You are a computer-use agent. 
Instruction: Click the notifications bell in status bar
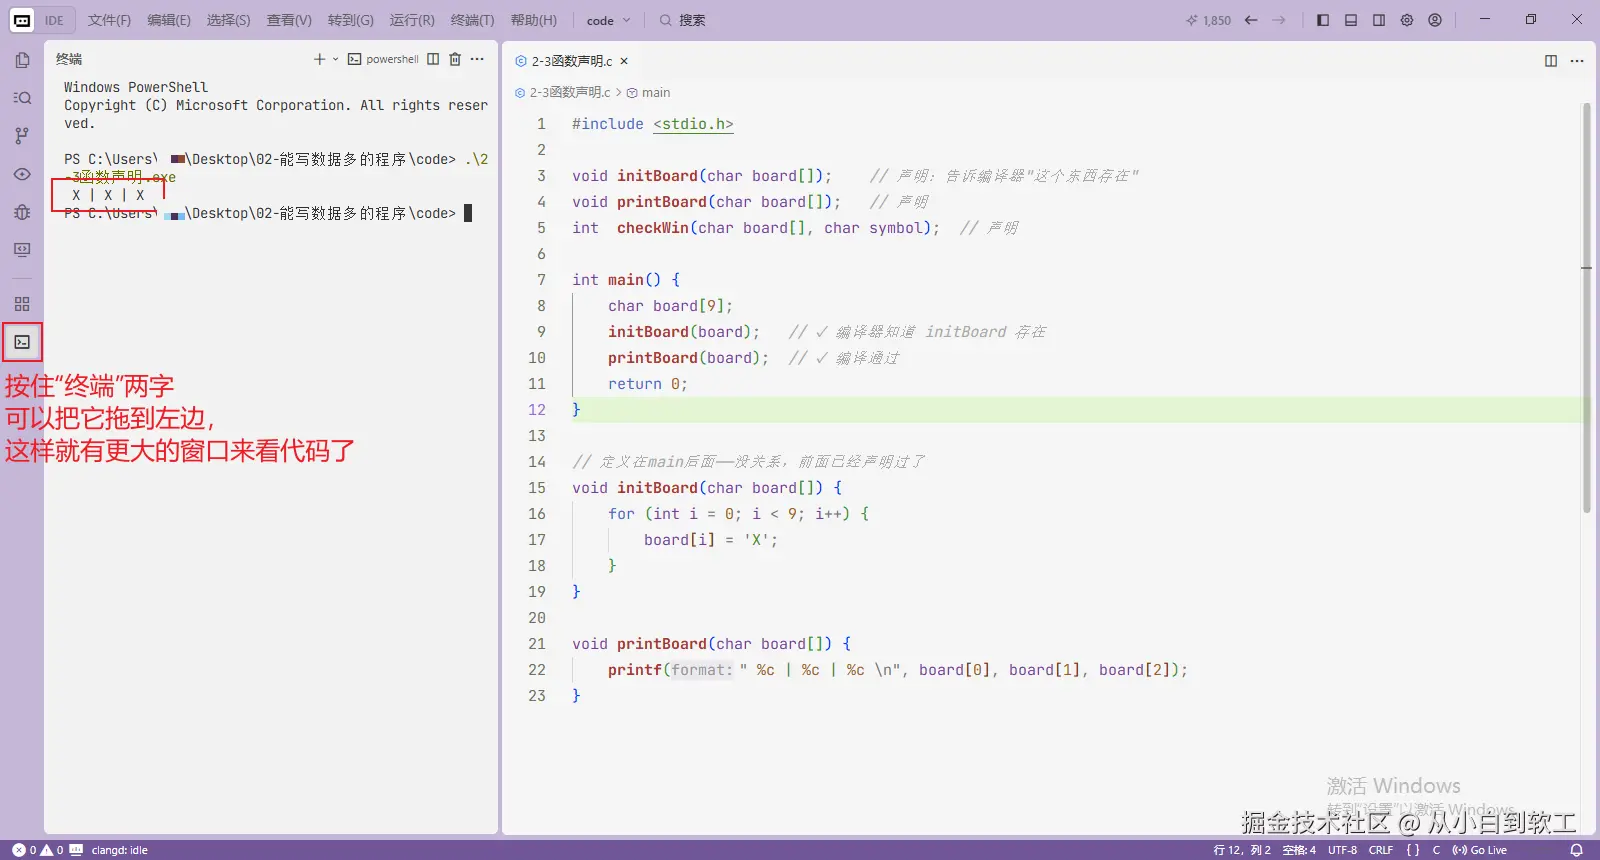point(1576,850)
